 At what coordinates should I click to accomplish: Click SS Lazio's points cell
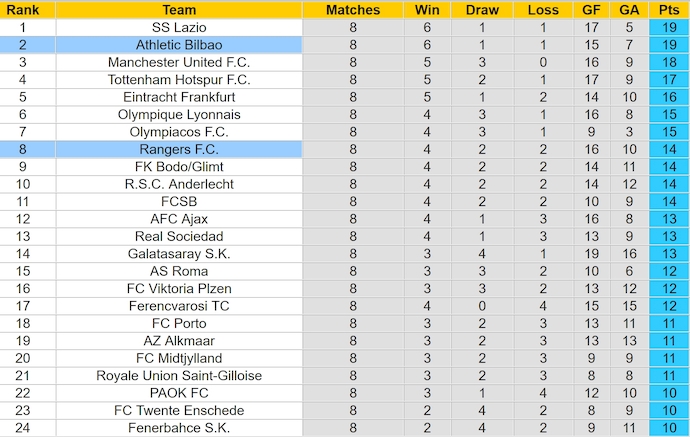coord(668,28)
